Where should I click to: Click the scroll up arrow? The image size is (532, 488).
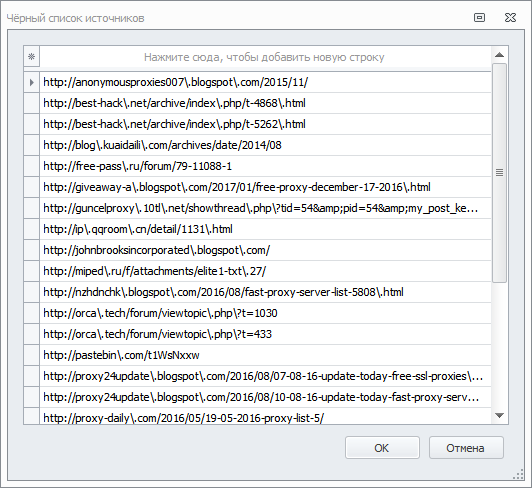499,55
